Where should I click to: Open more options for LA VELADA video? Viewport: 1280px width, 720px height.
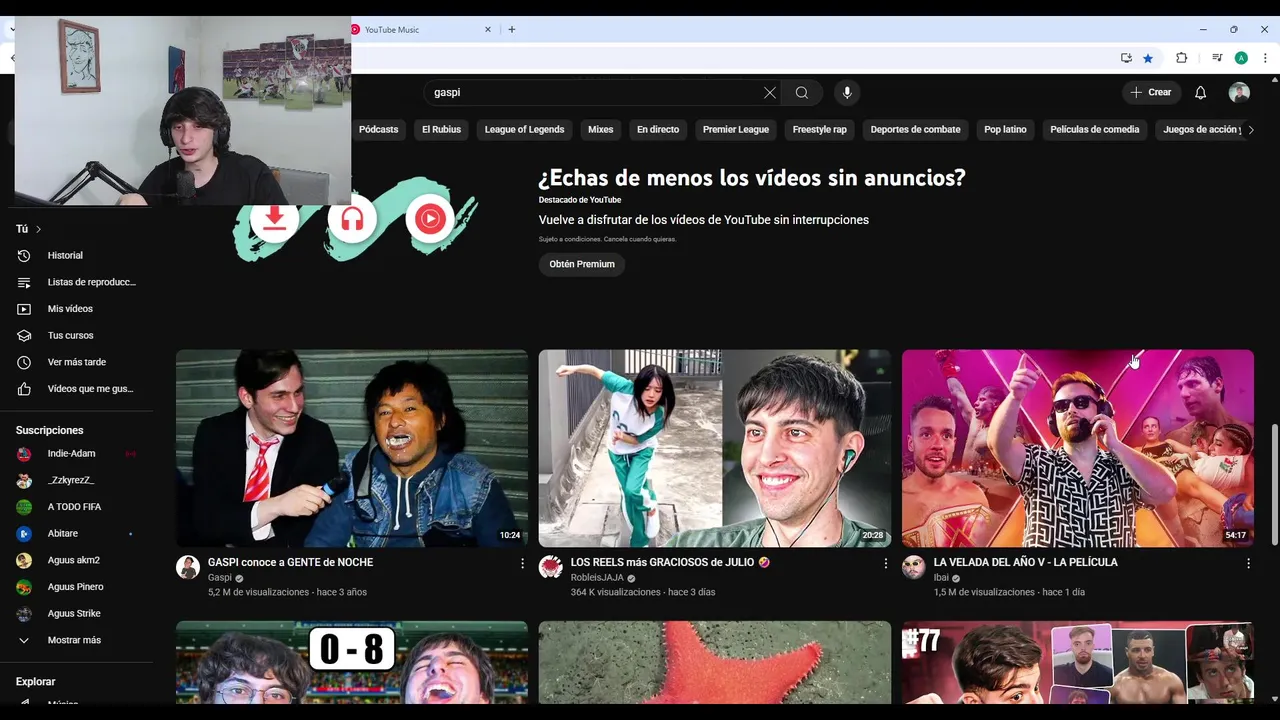pyautogui.click(x=1248, y=564)
